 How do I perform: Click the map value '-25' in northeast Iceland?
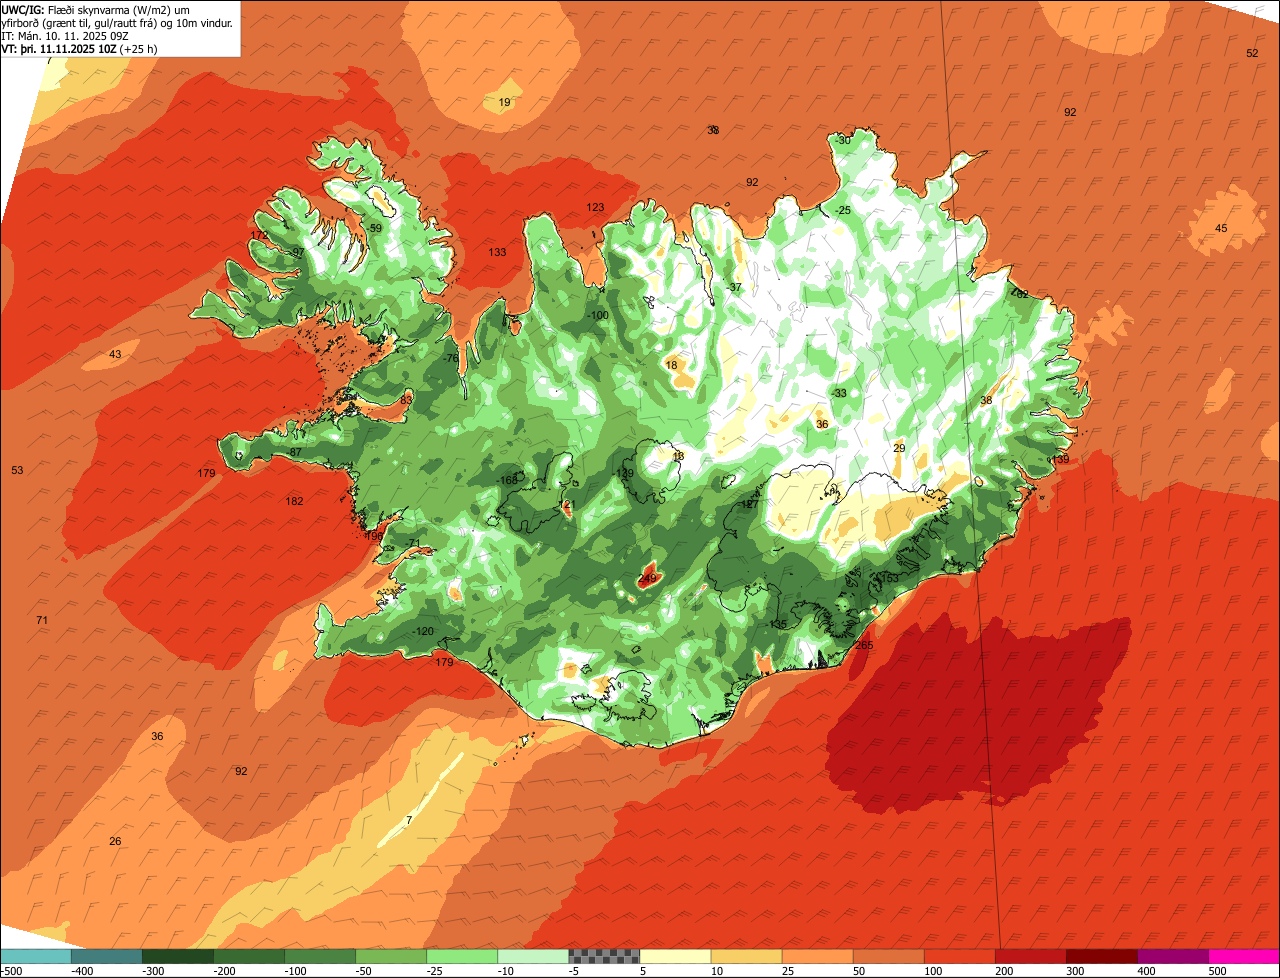click(842, 210)
